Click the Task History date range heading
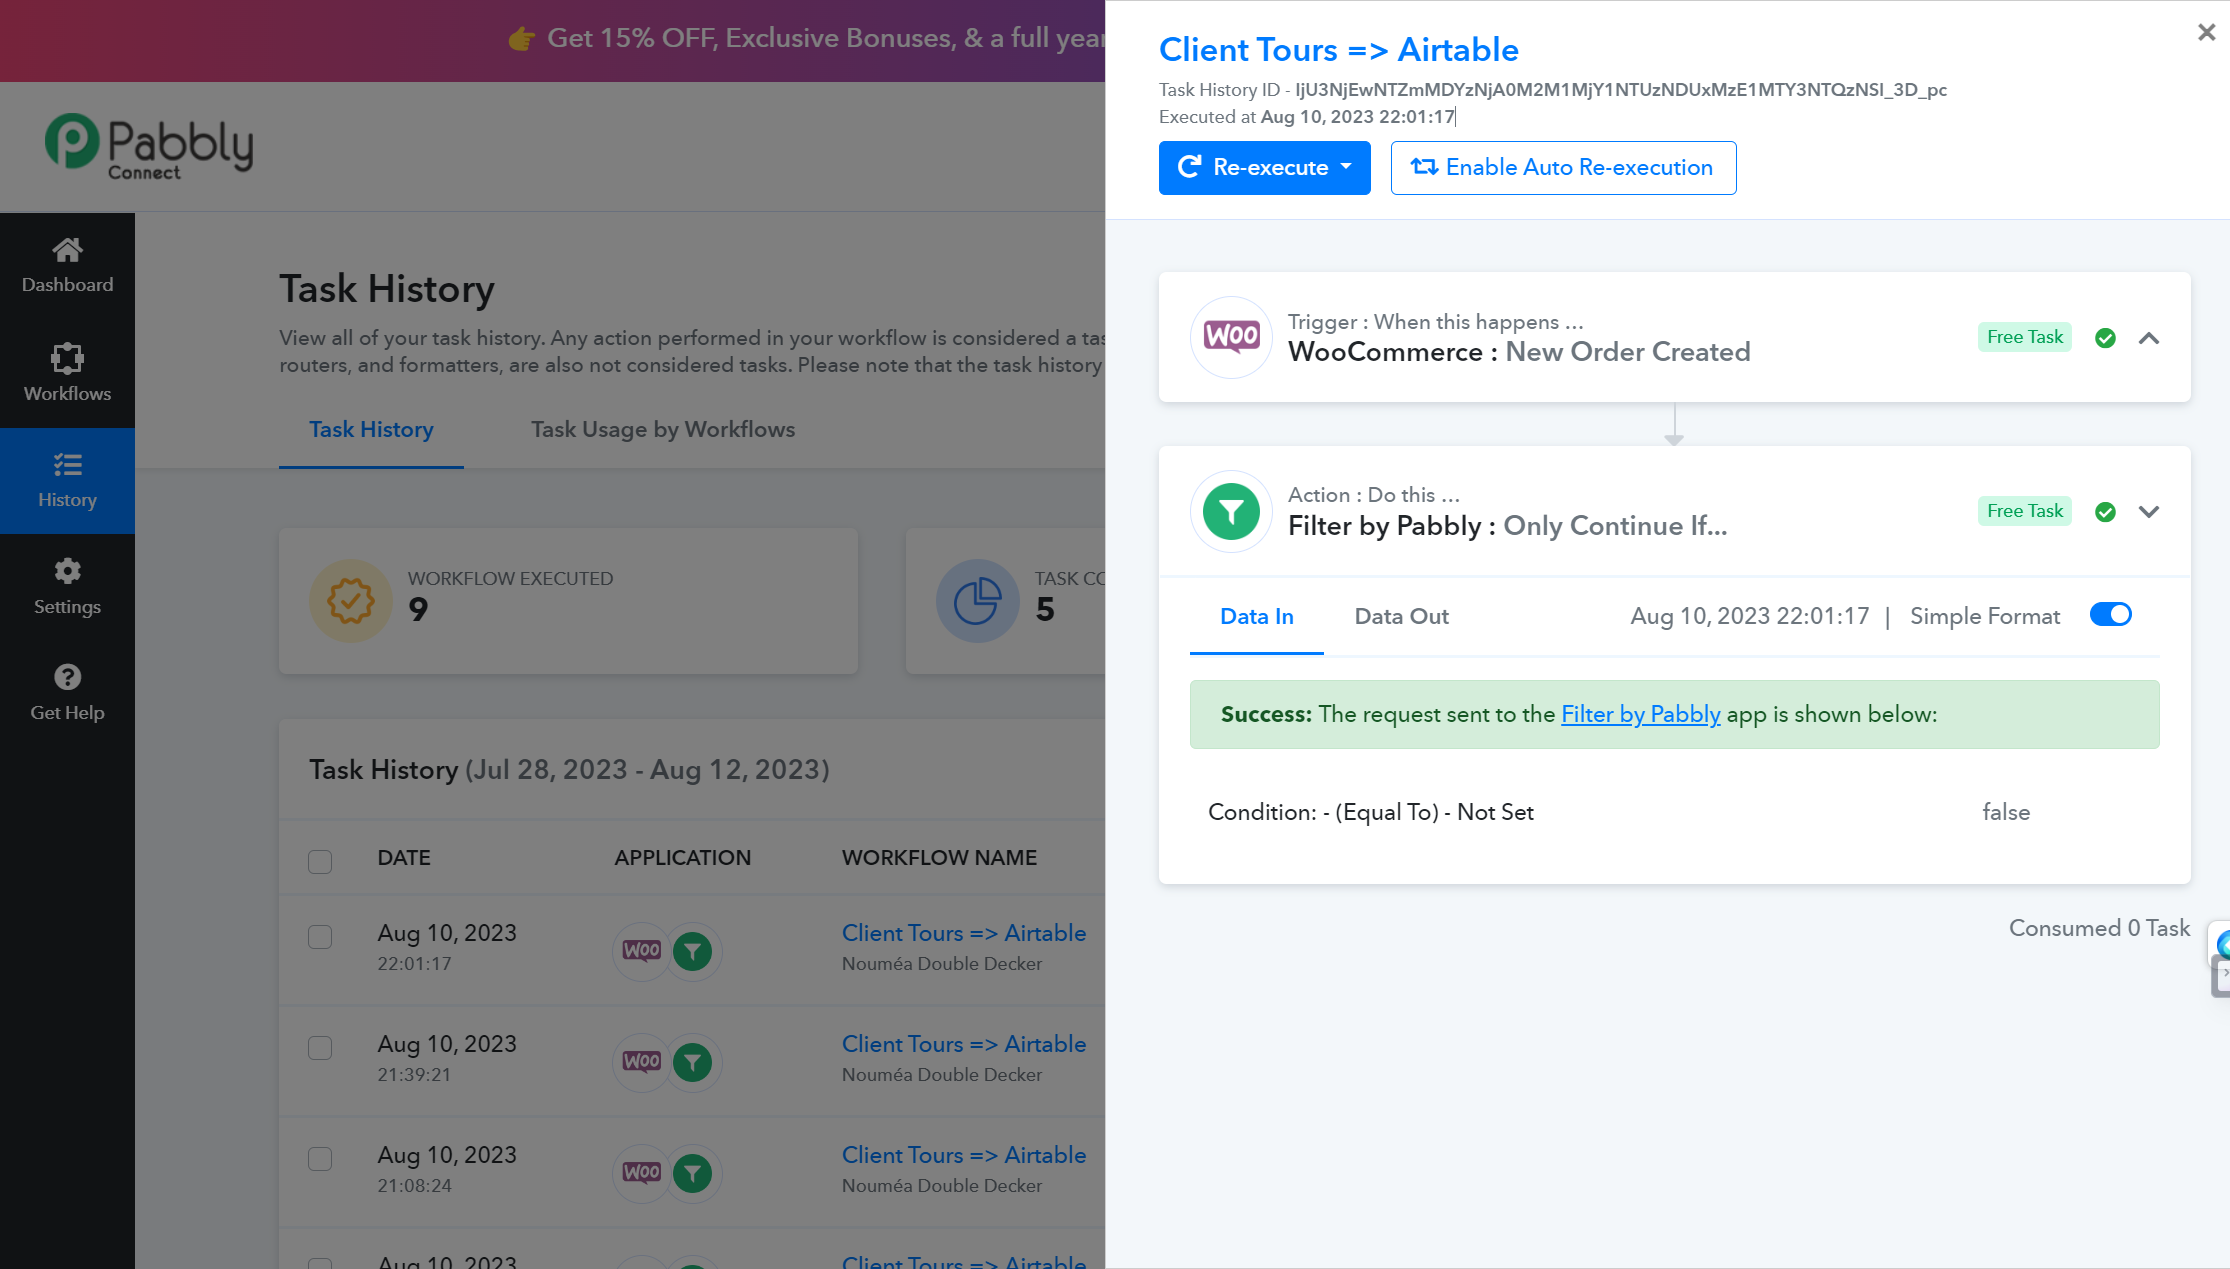2230x1269 pixels. click(x=569, y=770)
